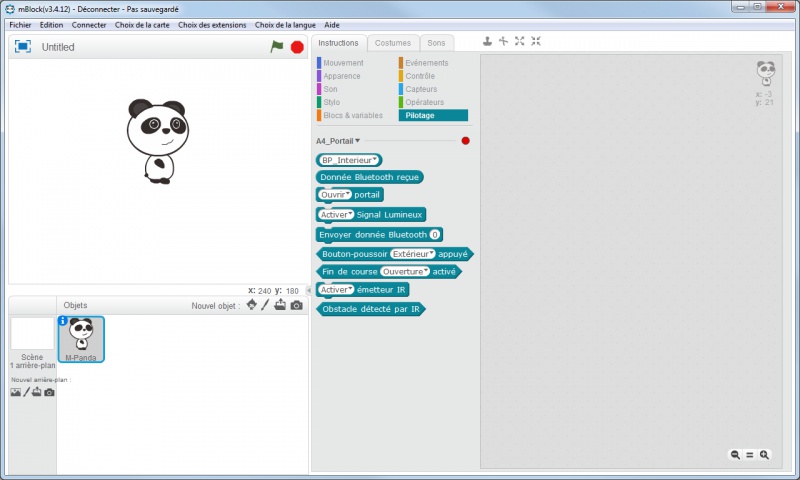Screen dimensions: 800x480
Task: Choose new sprite from library icon
Action: point(251,305)
